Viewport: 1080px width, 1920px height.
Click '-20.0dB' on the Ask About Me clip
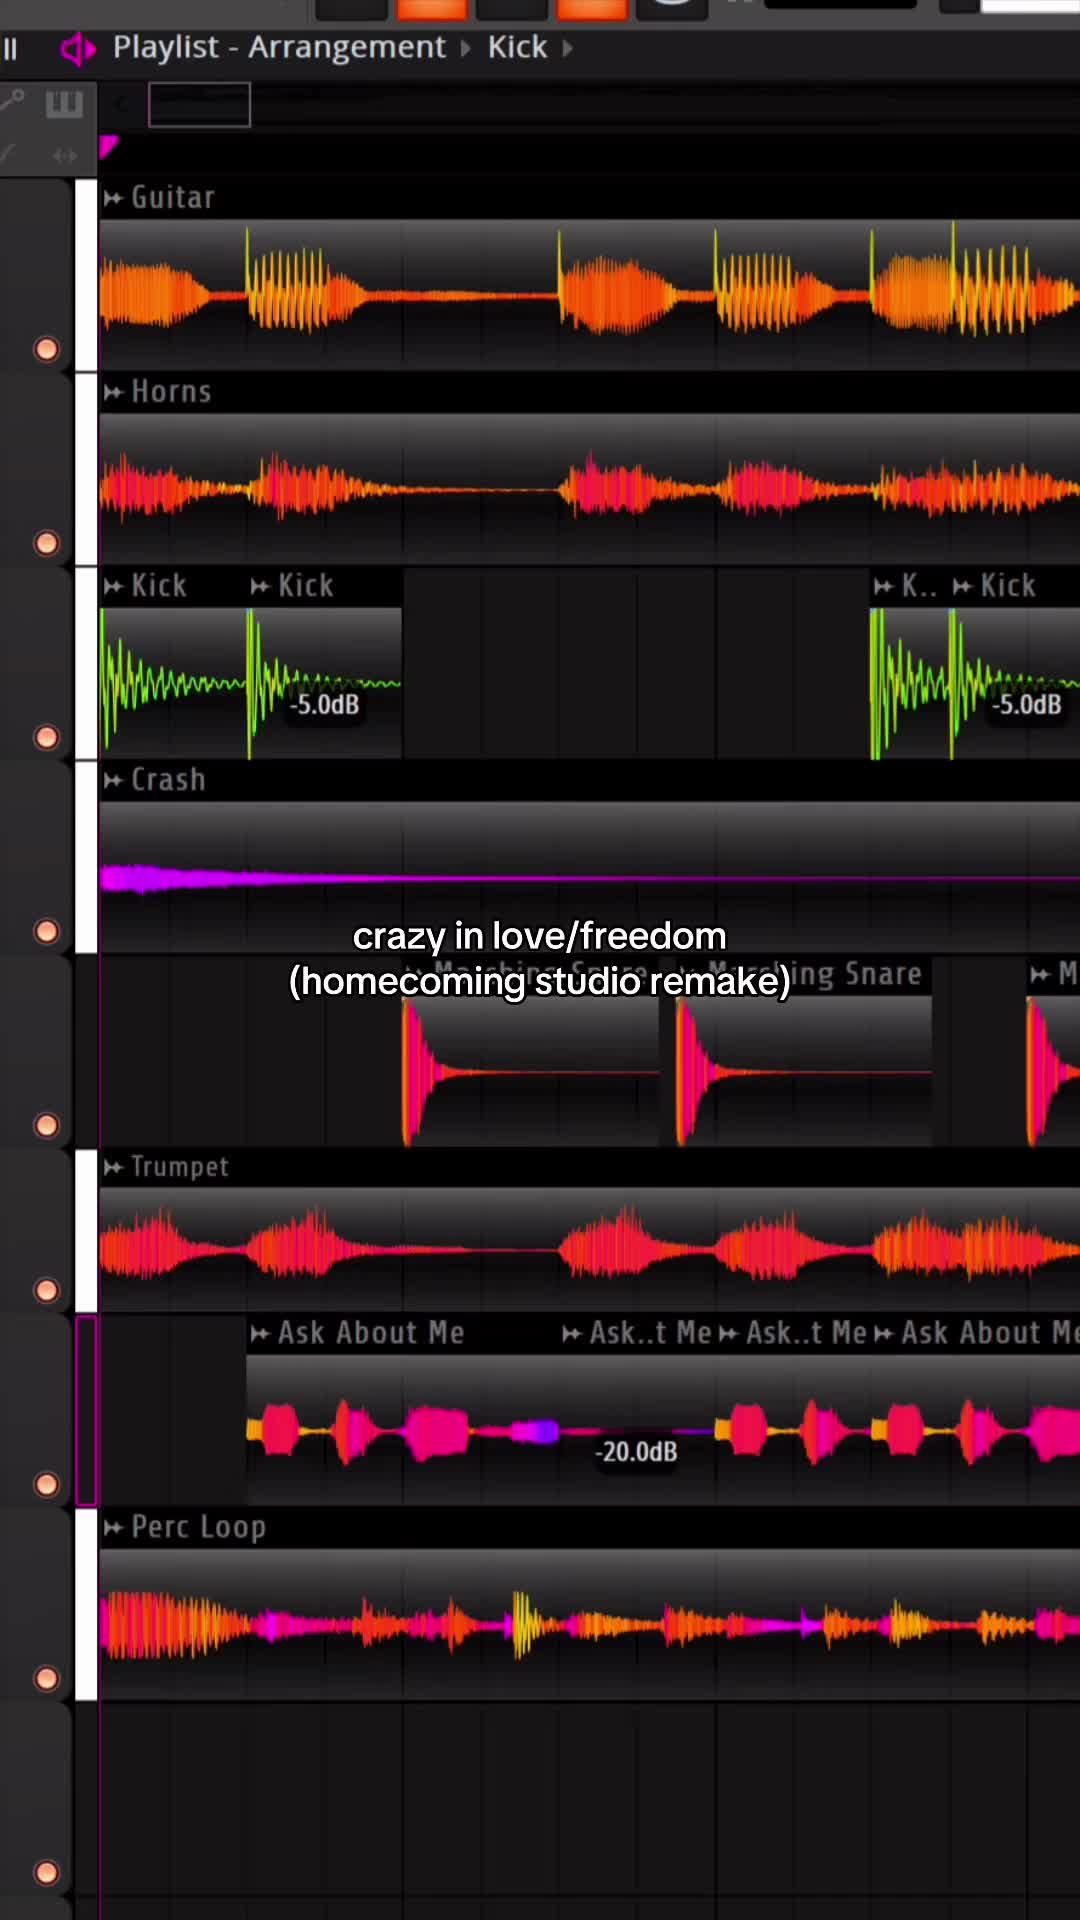(636, 1452)
